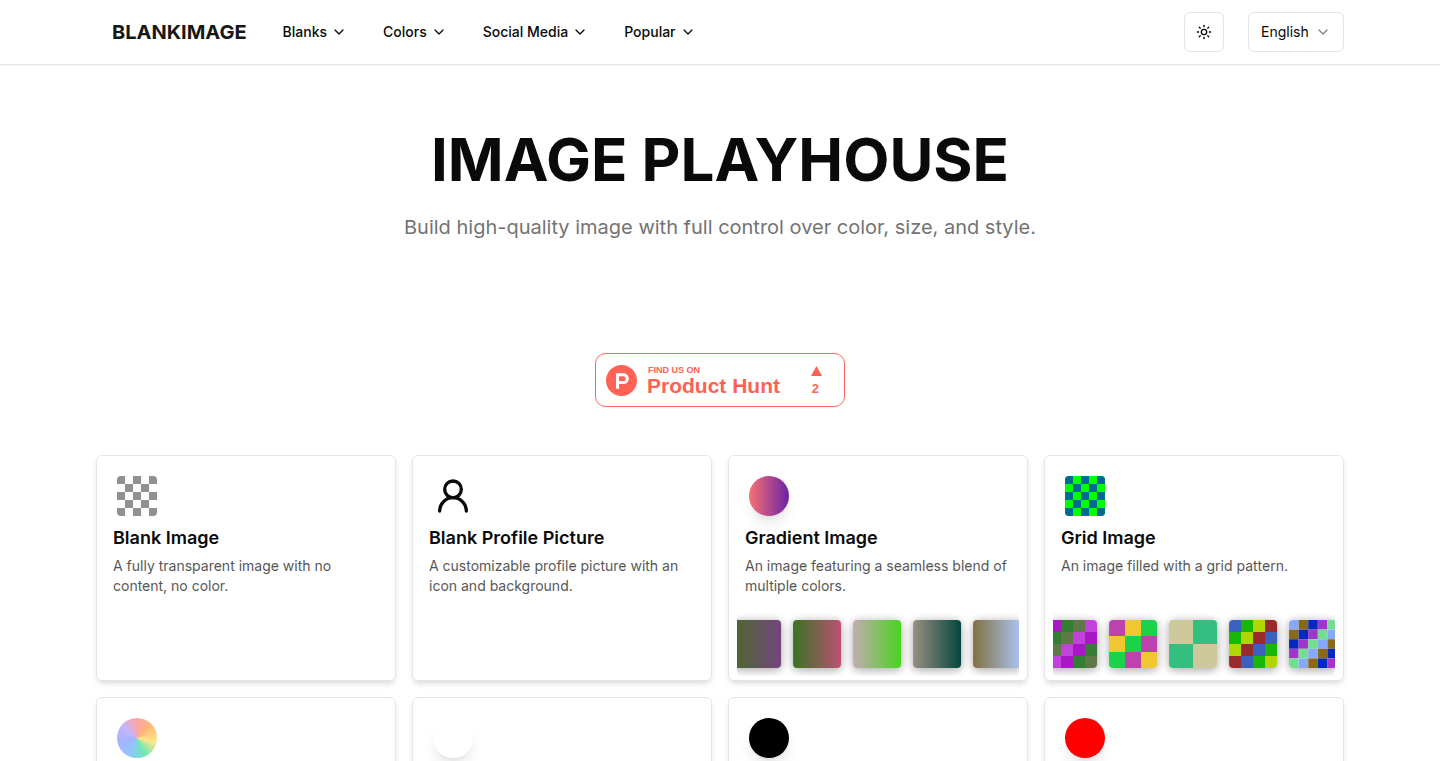
Task: Click the Social Media chevron arrow
Action: point(580,32)
